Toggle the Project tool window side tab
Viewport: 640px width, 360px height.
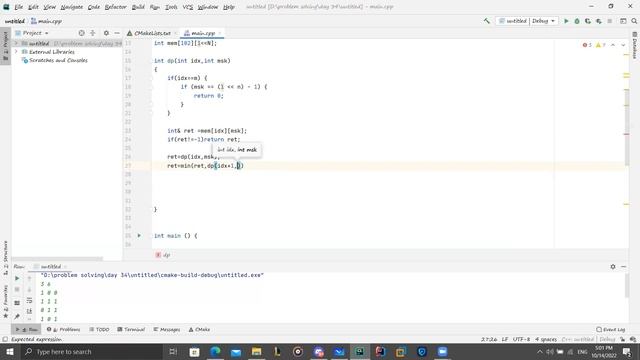[x=5, y=46]
